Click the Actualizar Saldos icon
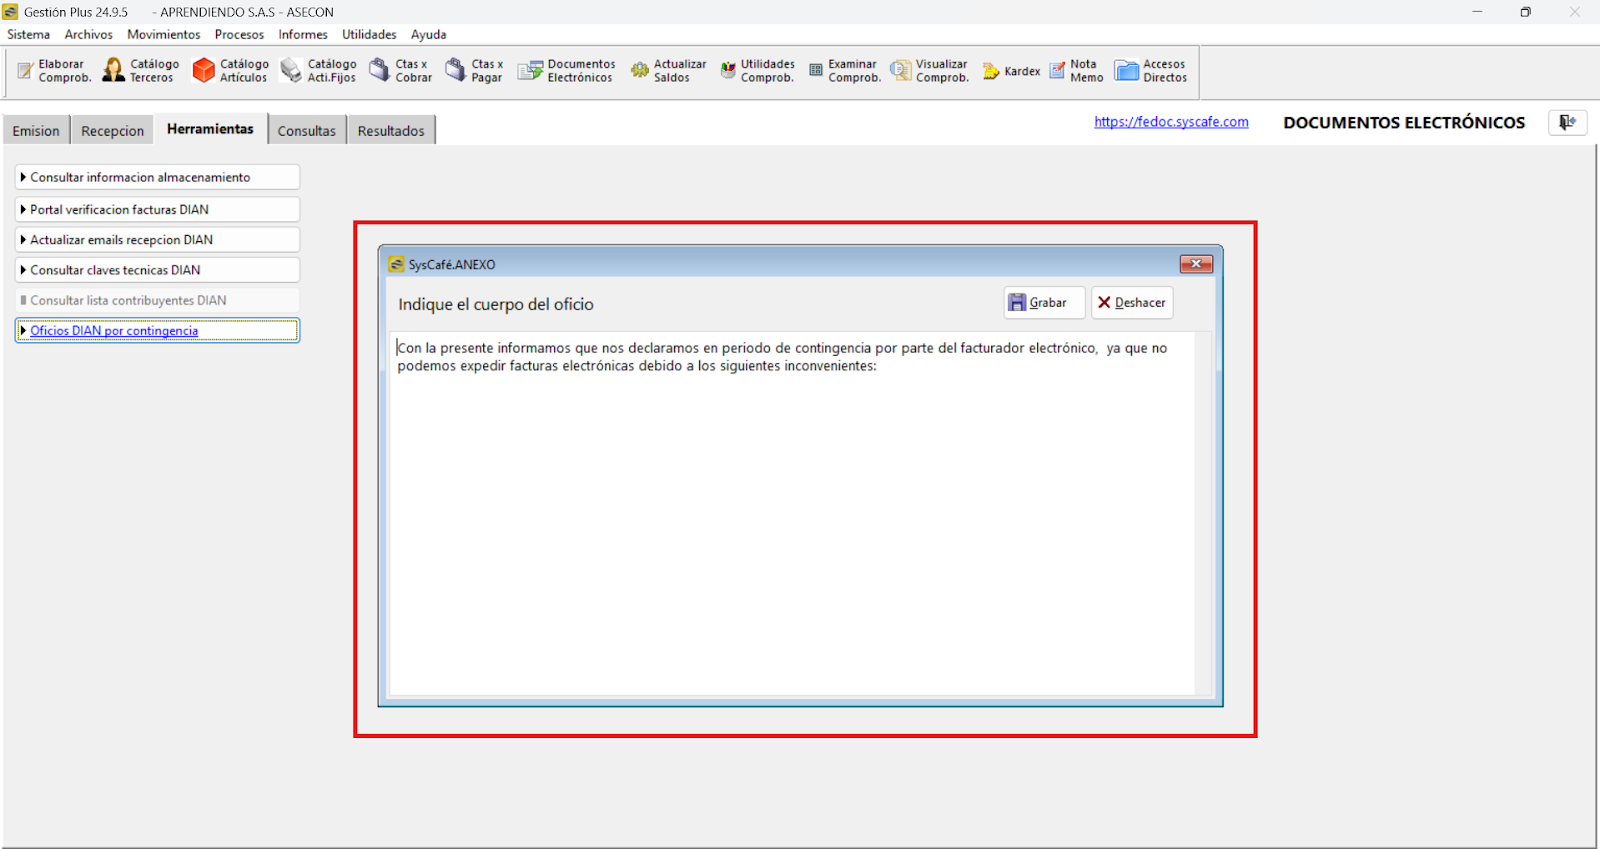The image size is (1600, 849). click(x=640, y=71)
